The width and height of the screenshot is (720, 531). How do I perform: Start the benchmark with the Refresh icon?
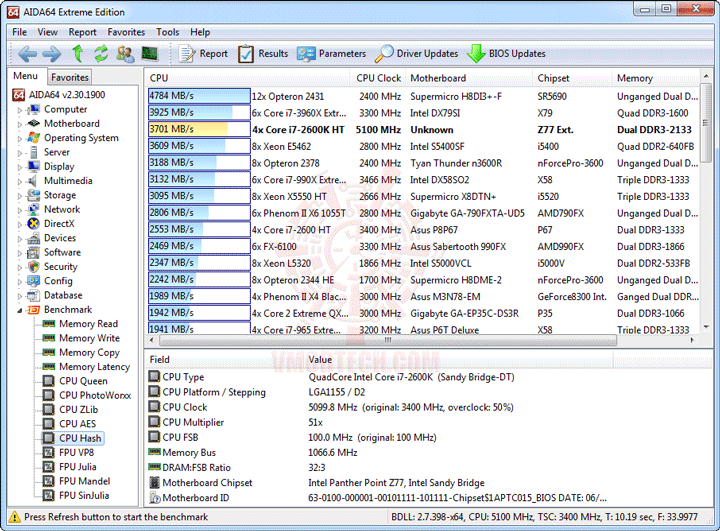coord(101,54)
